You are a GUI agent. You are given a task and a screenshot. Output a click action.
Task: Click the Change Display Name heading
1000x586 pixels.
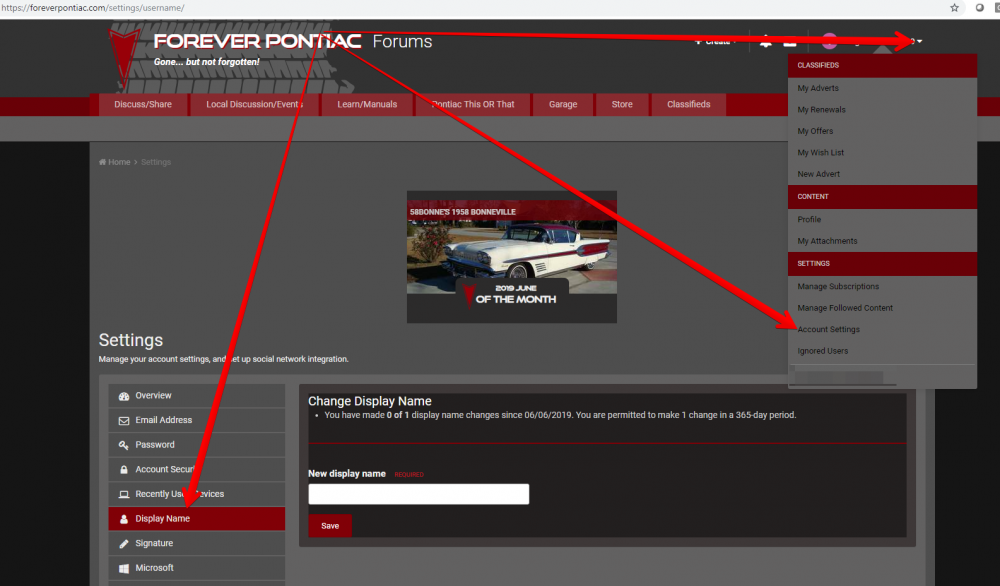(x=370, y=401)
